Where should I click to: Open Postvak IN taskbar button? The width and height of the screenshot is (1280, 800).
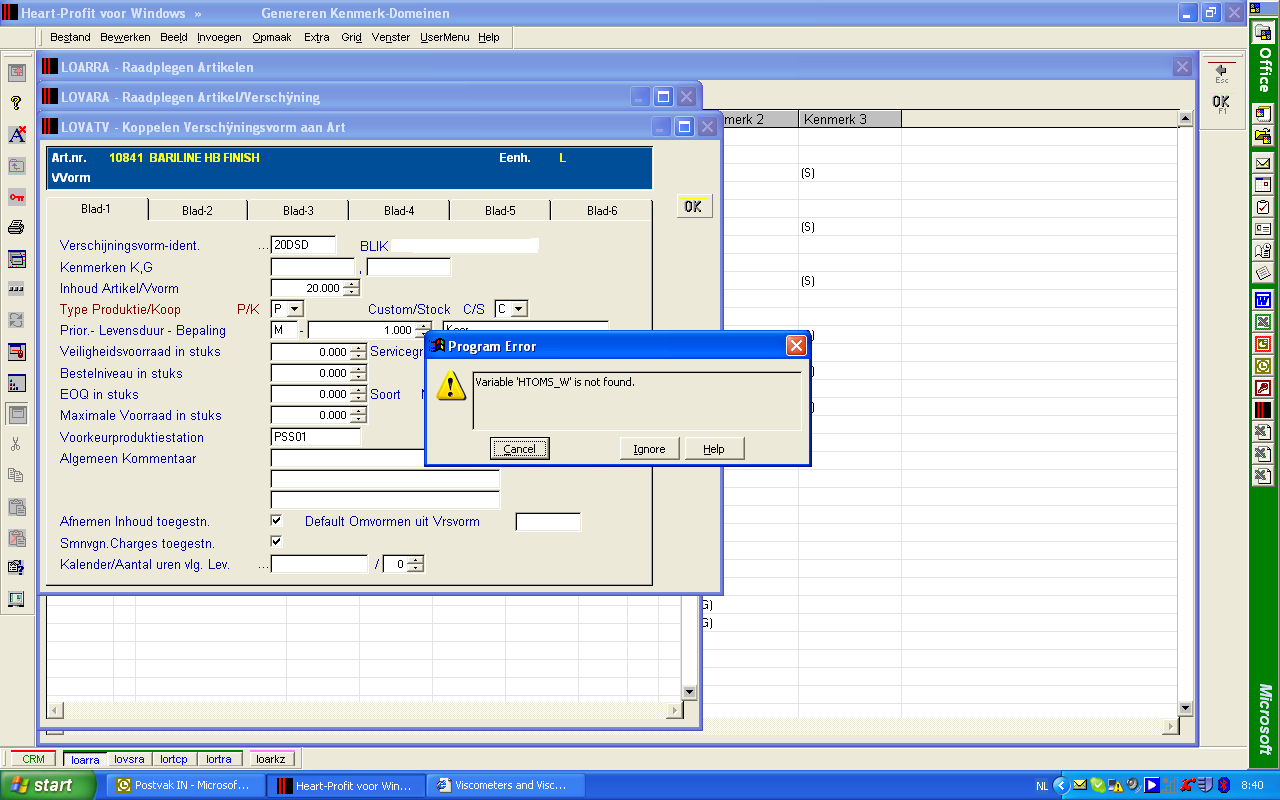(x=185, y=786)
